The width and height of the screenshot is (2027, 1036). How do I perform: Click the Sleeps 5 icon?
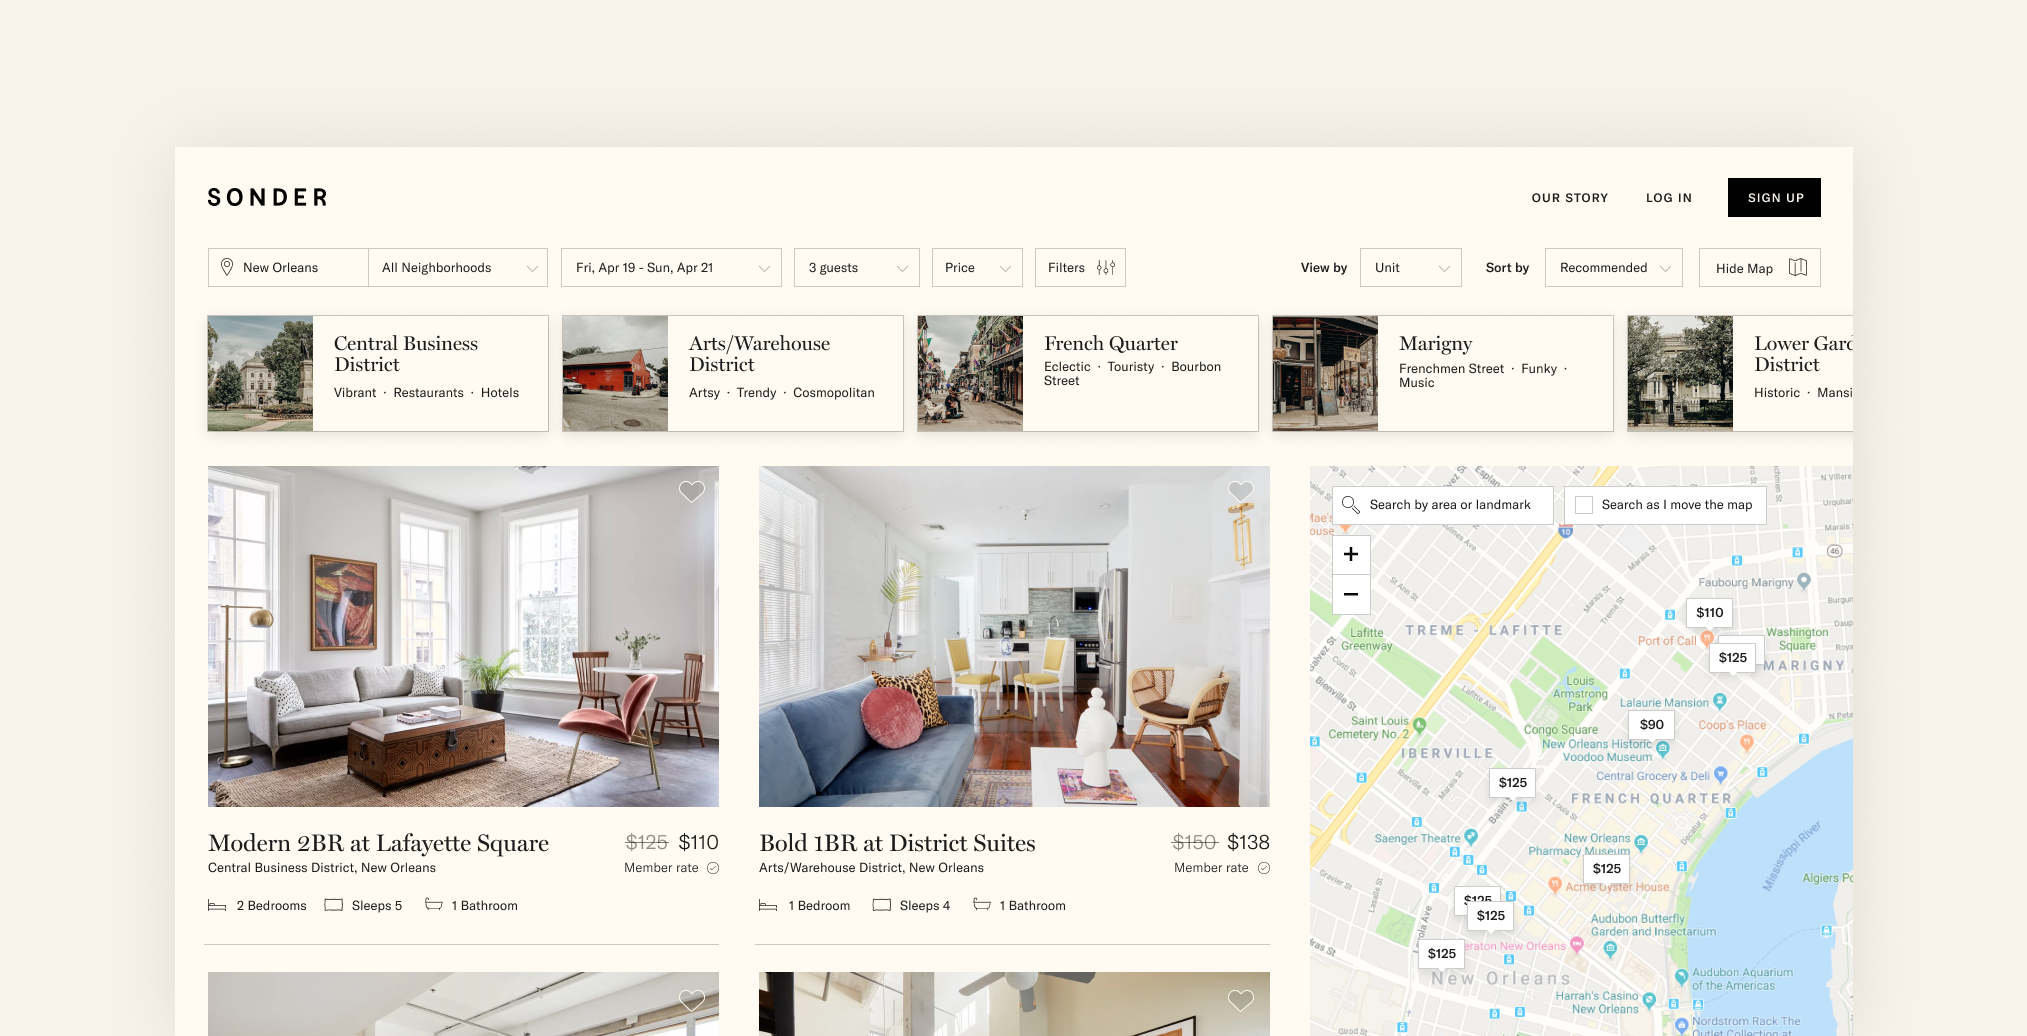click(334, 905)
